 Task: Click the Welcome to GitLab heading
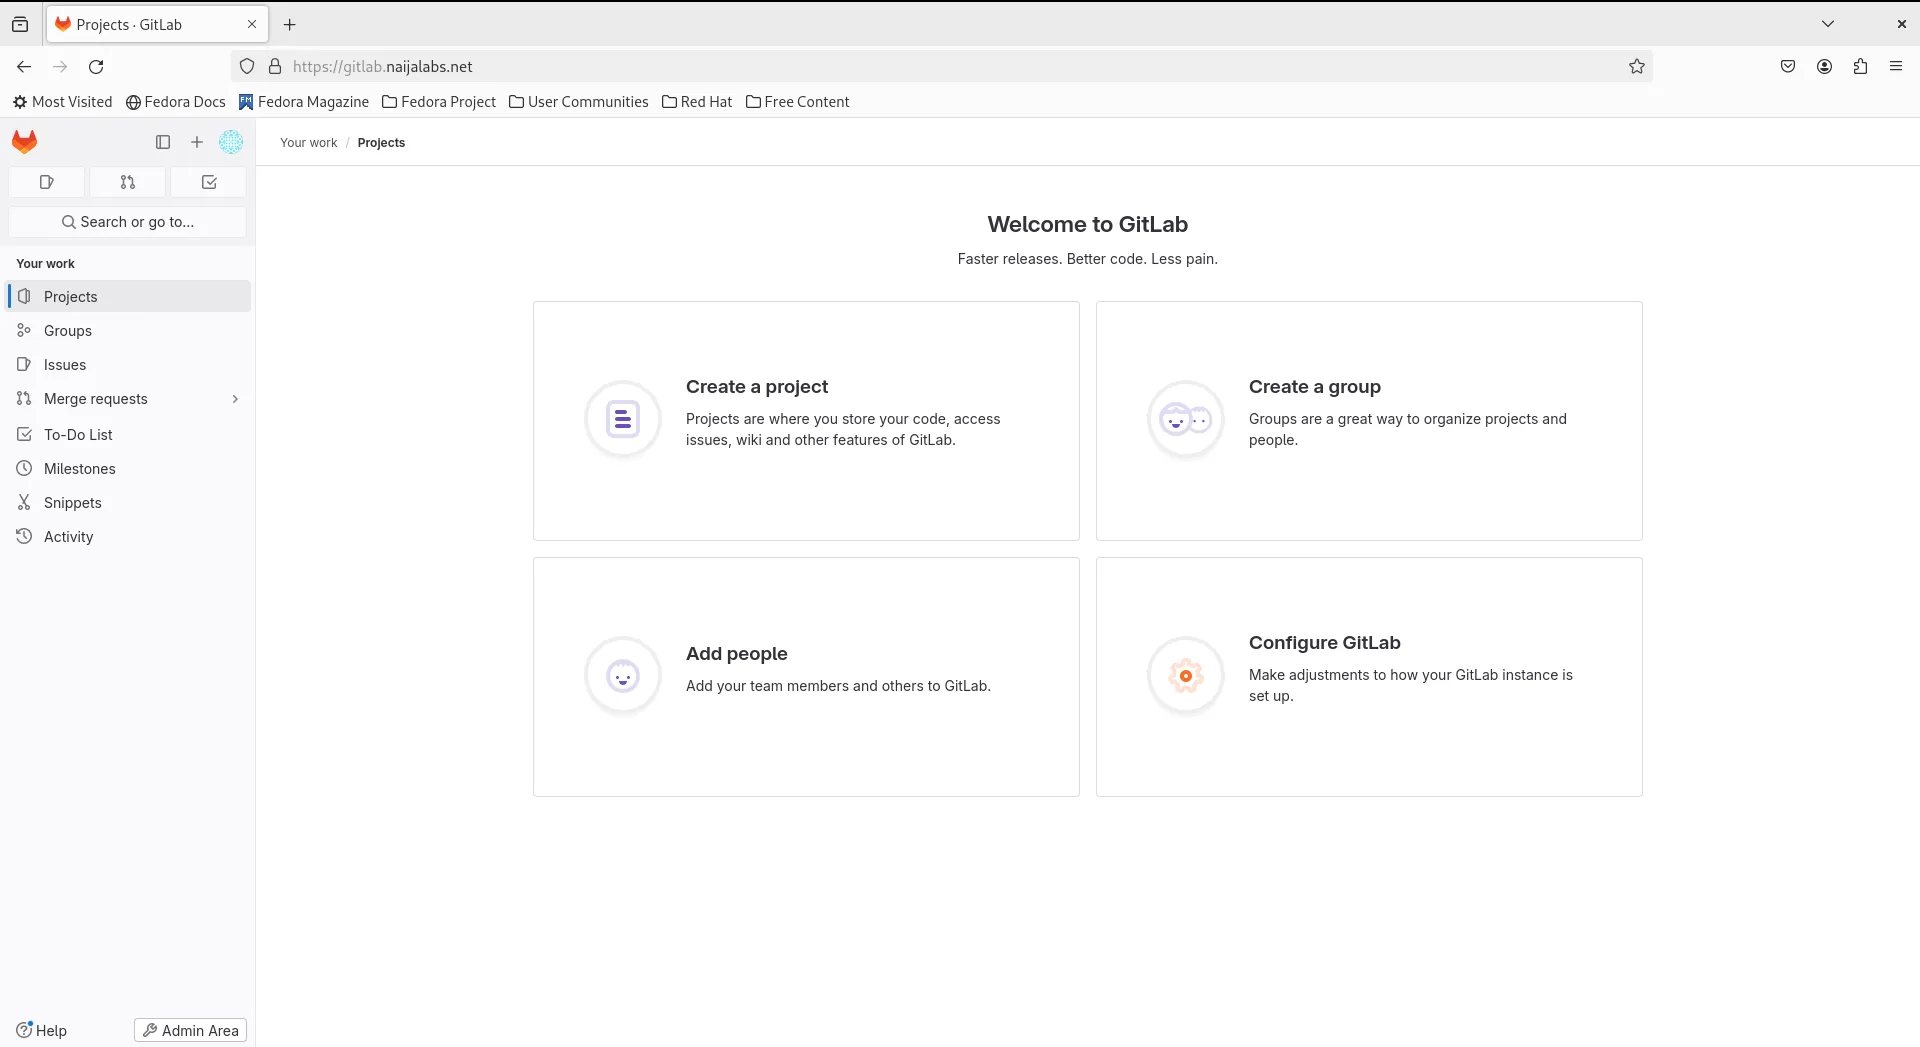click(1088, 225)
